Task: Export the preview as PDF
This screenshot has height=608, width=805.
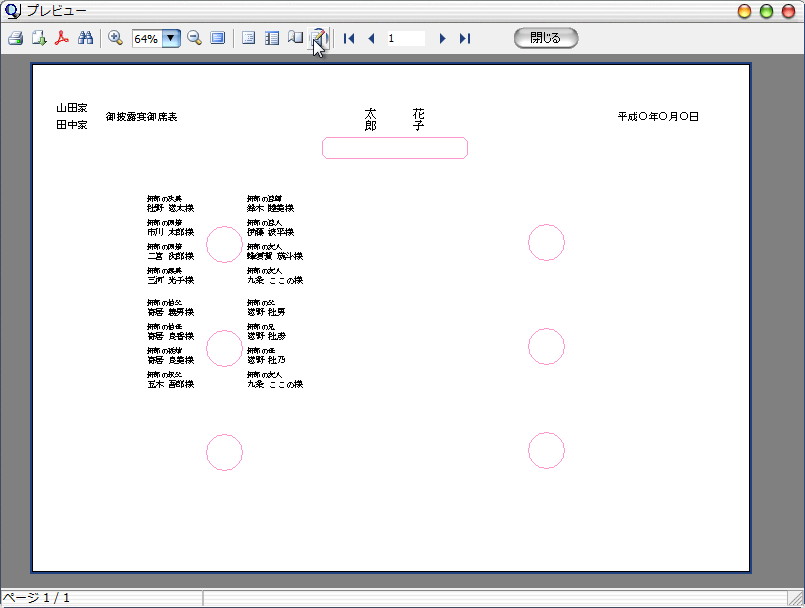Action: [62, 38]
